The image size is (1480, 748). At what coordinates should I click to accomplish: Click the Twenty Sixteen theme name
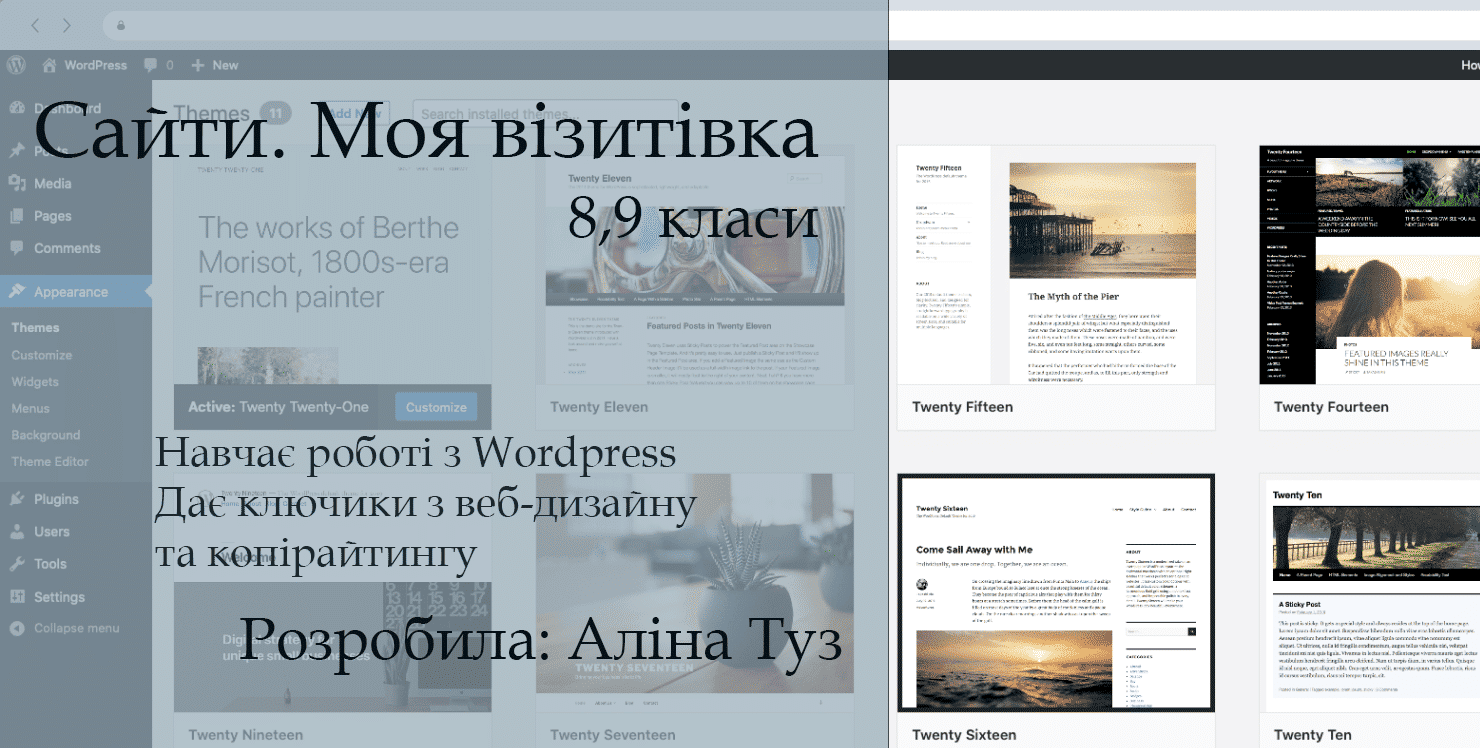[x=964, y=735]
